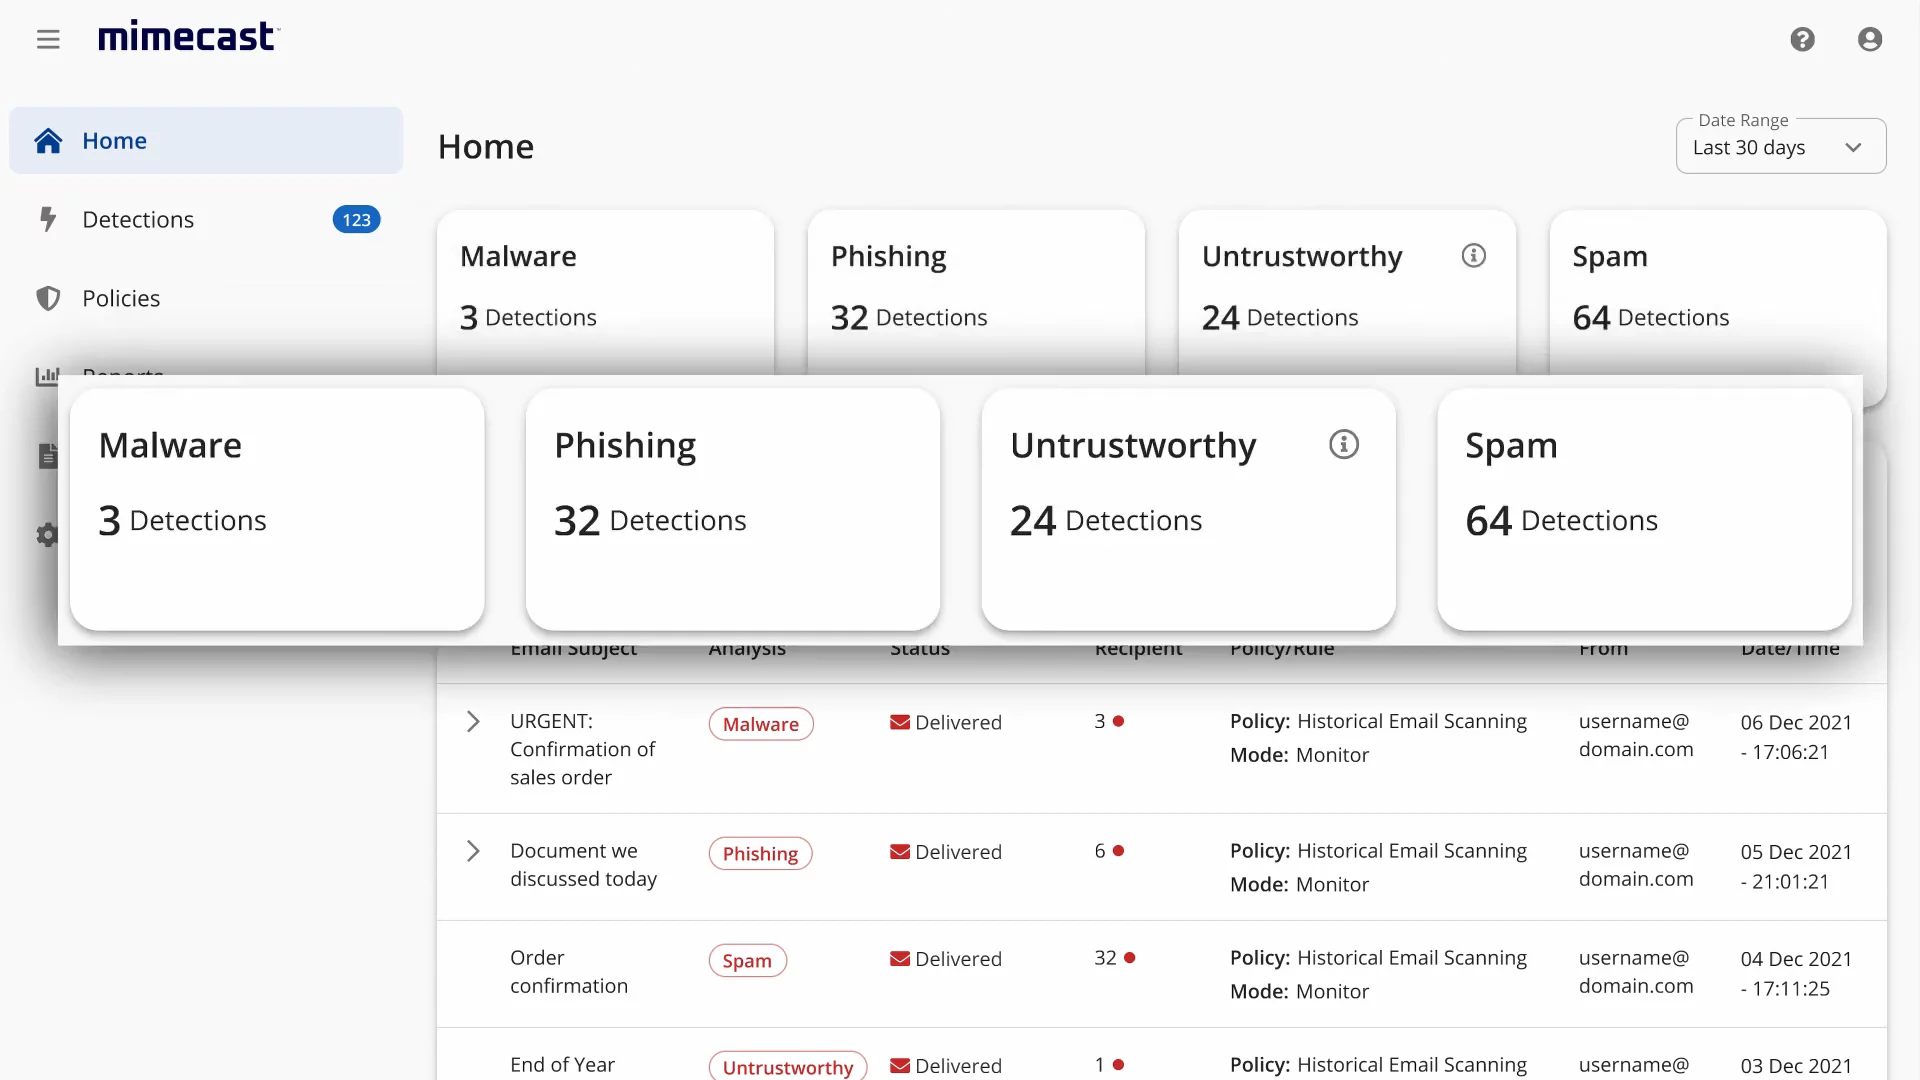Click the Policies shield icon
Viewport: 1920px width, 1080px height.
pos(48,298)
